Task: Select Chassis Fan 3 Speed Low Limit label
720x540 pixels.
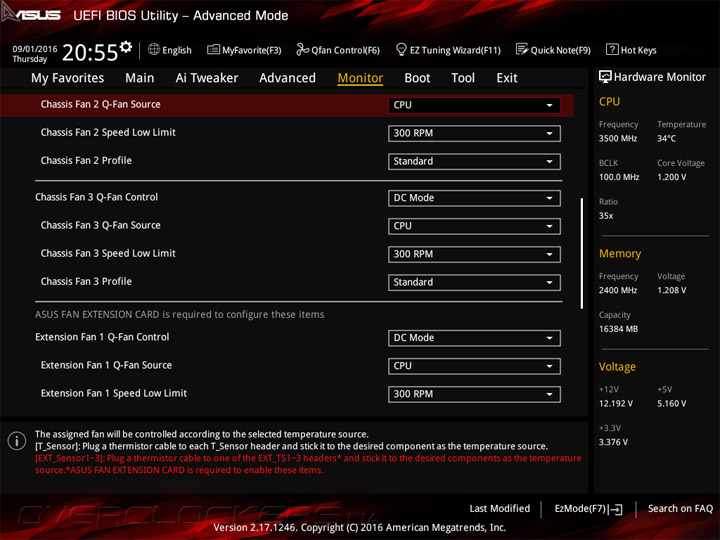Action: click(108, 253)
